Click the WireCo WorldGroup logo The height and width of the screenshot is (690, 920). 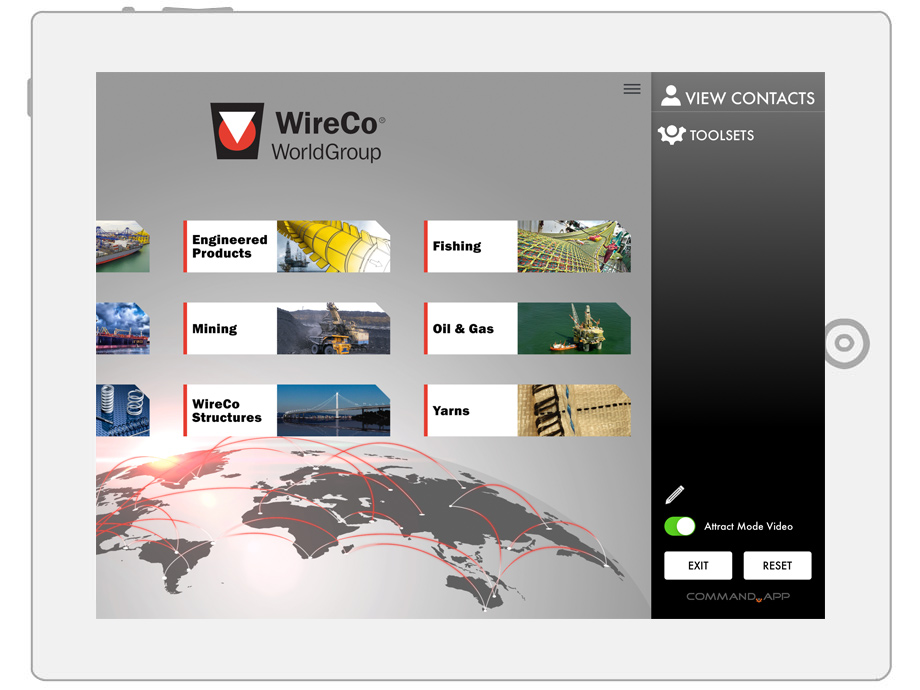298,132
